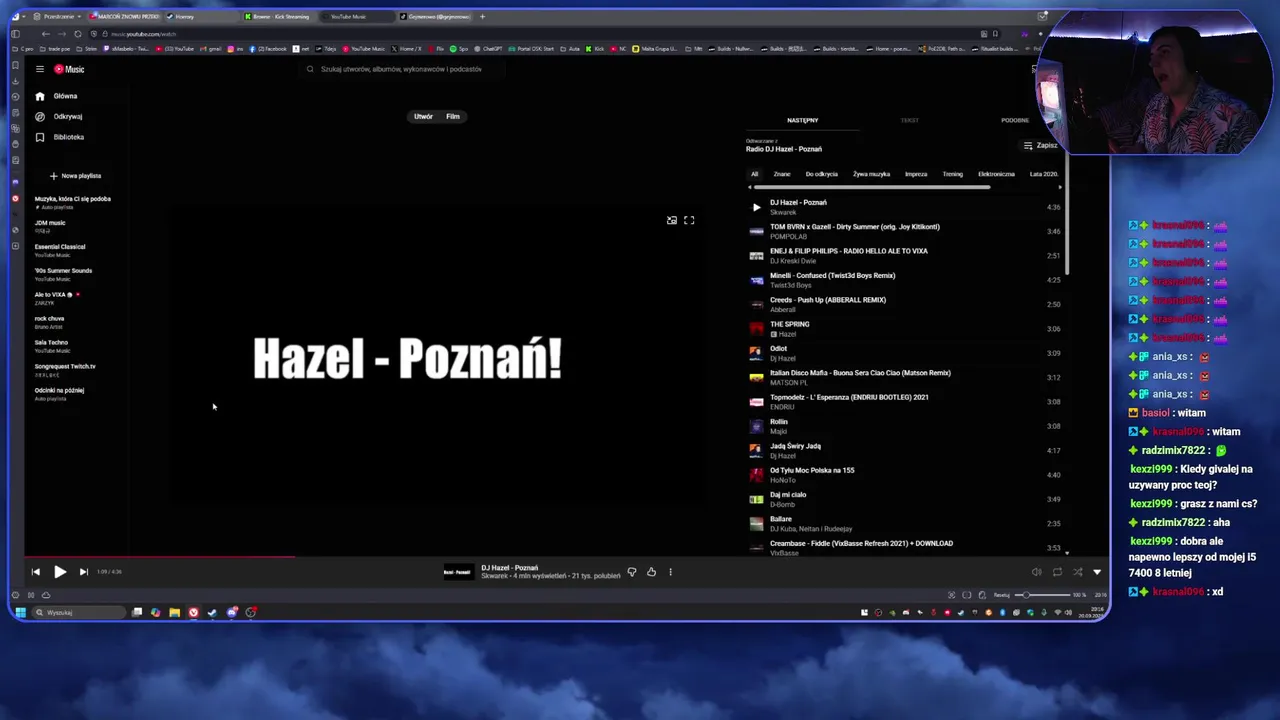Select Ballare by DJ Kuba track
The image size is (1280, 720).
[x=905, y=523]
